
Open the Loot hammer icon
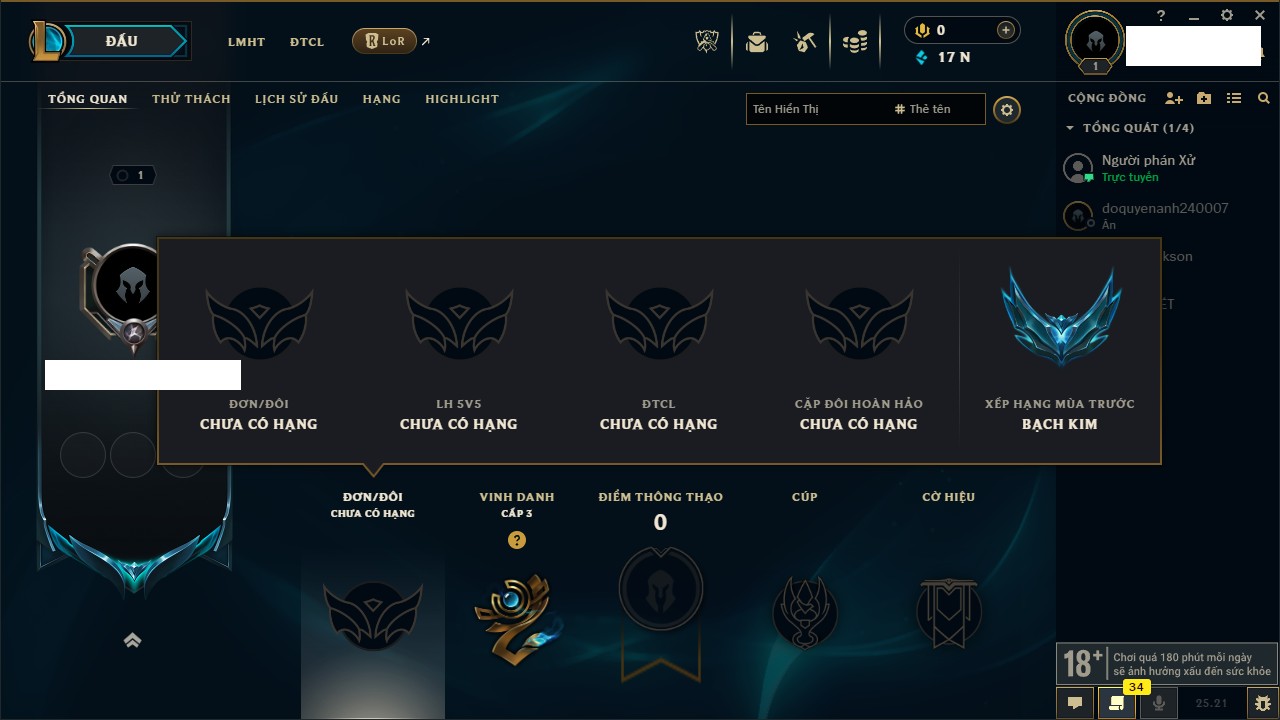tap(805, 42)
